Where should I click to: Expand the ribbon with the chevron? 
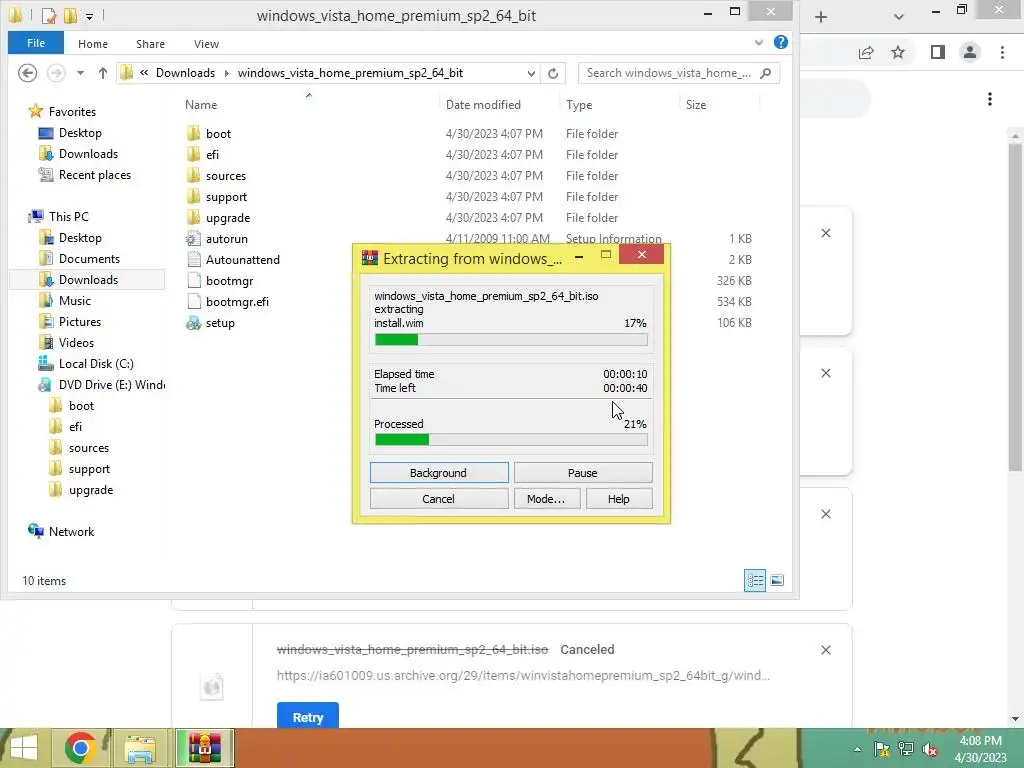point(759,42)
